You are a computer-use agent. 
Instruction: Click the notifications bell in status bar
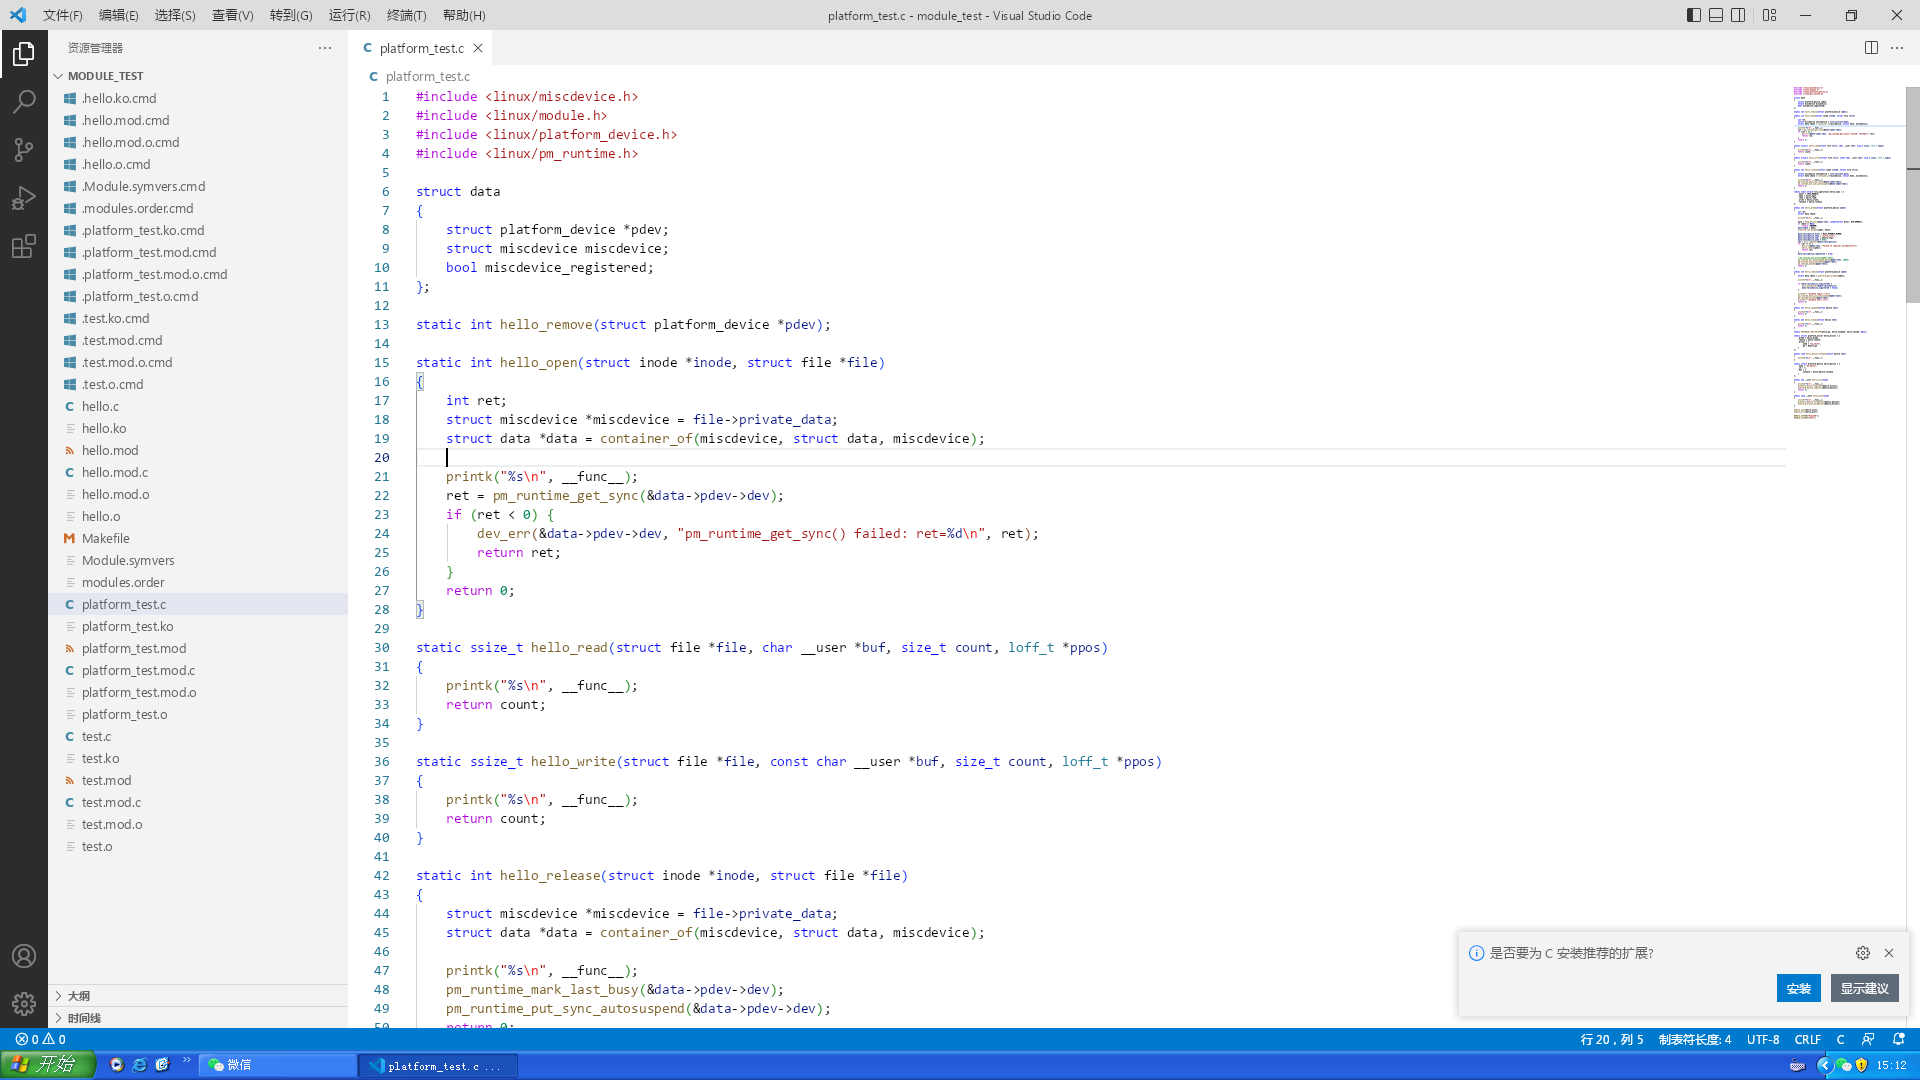[x=1899, y=1039]
